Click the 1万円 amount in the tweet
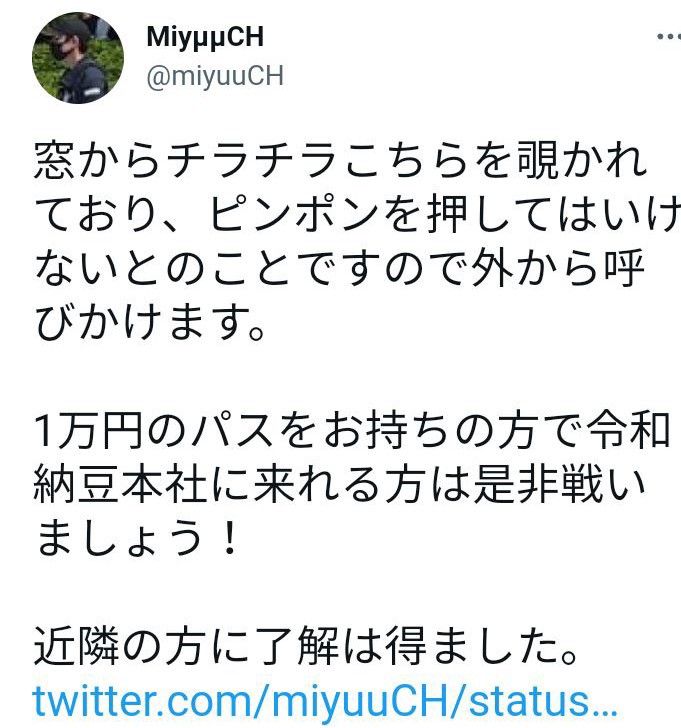This screenshot has width=681, height=728. pyautogui.click(x=88, y=430)
